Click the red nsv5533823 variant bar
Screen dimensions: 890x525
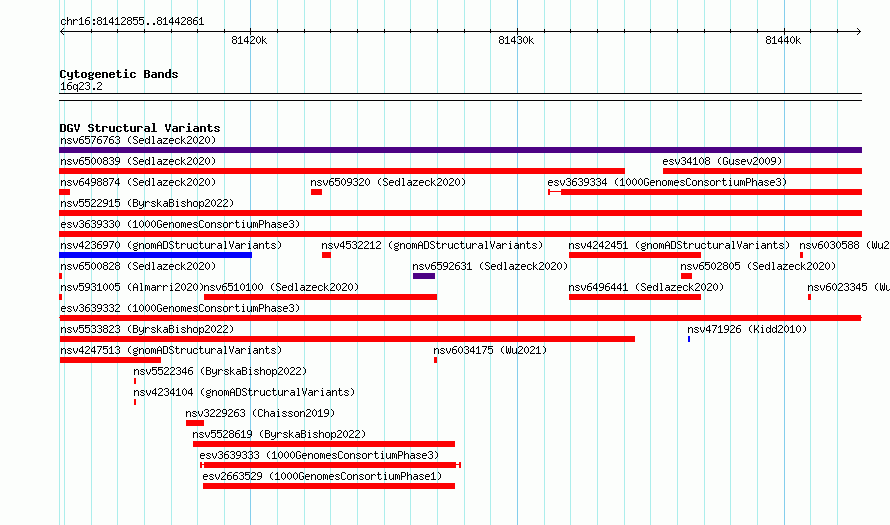(x=347, y=339)
